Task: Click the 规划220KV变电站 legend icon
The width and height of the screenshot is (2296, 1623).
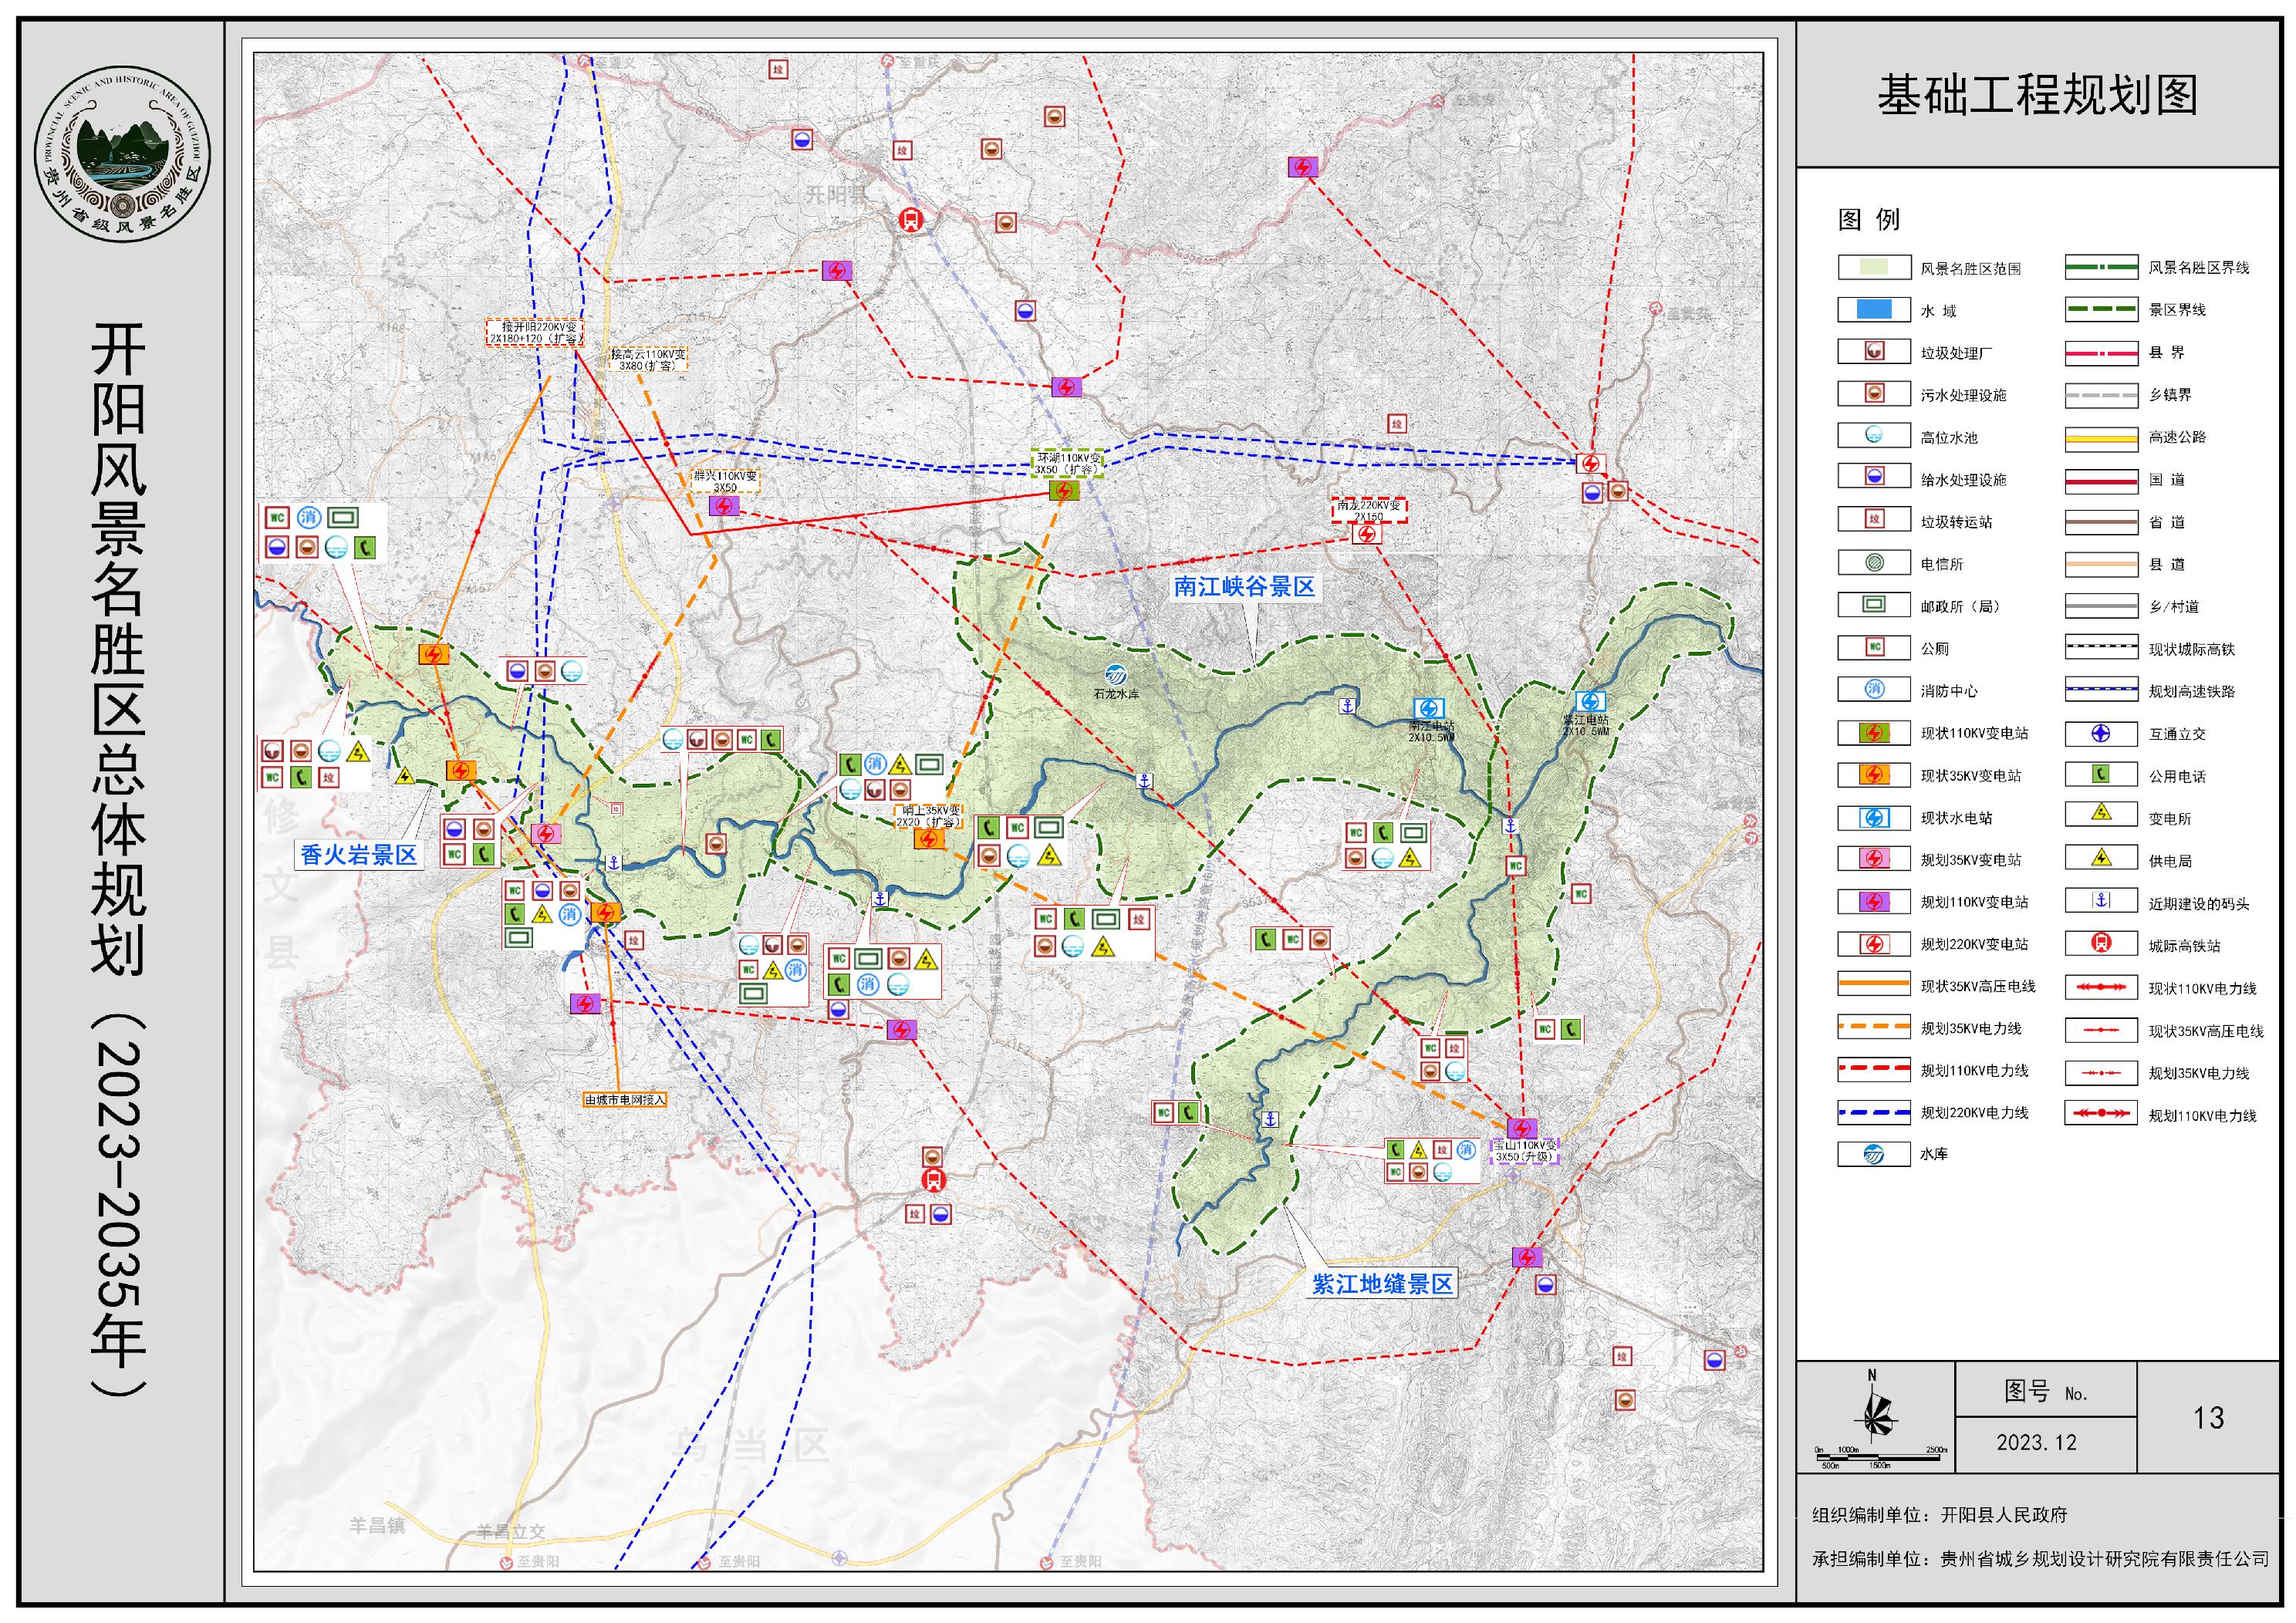Action: tap(1874, 944)
